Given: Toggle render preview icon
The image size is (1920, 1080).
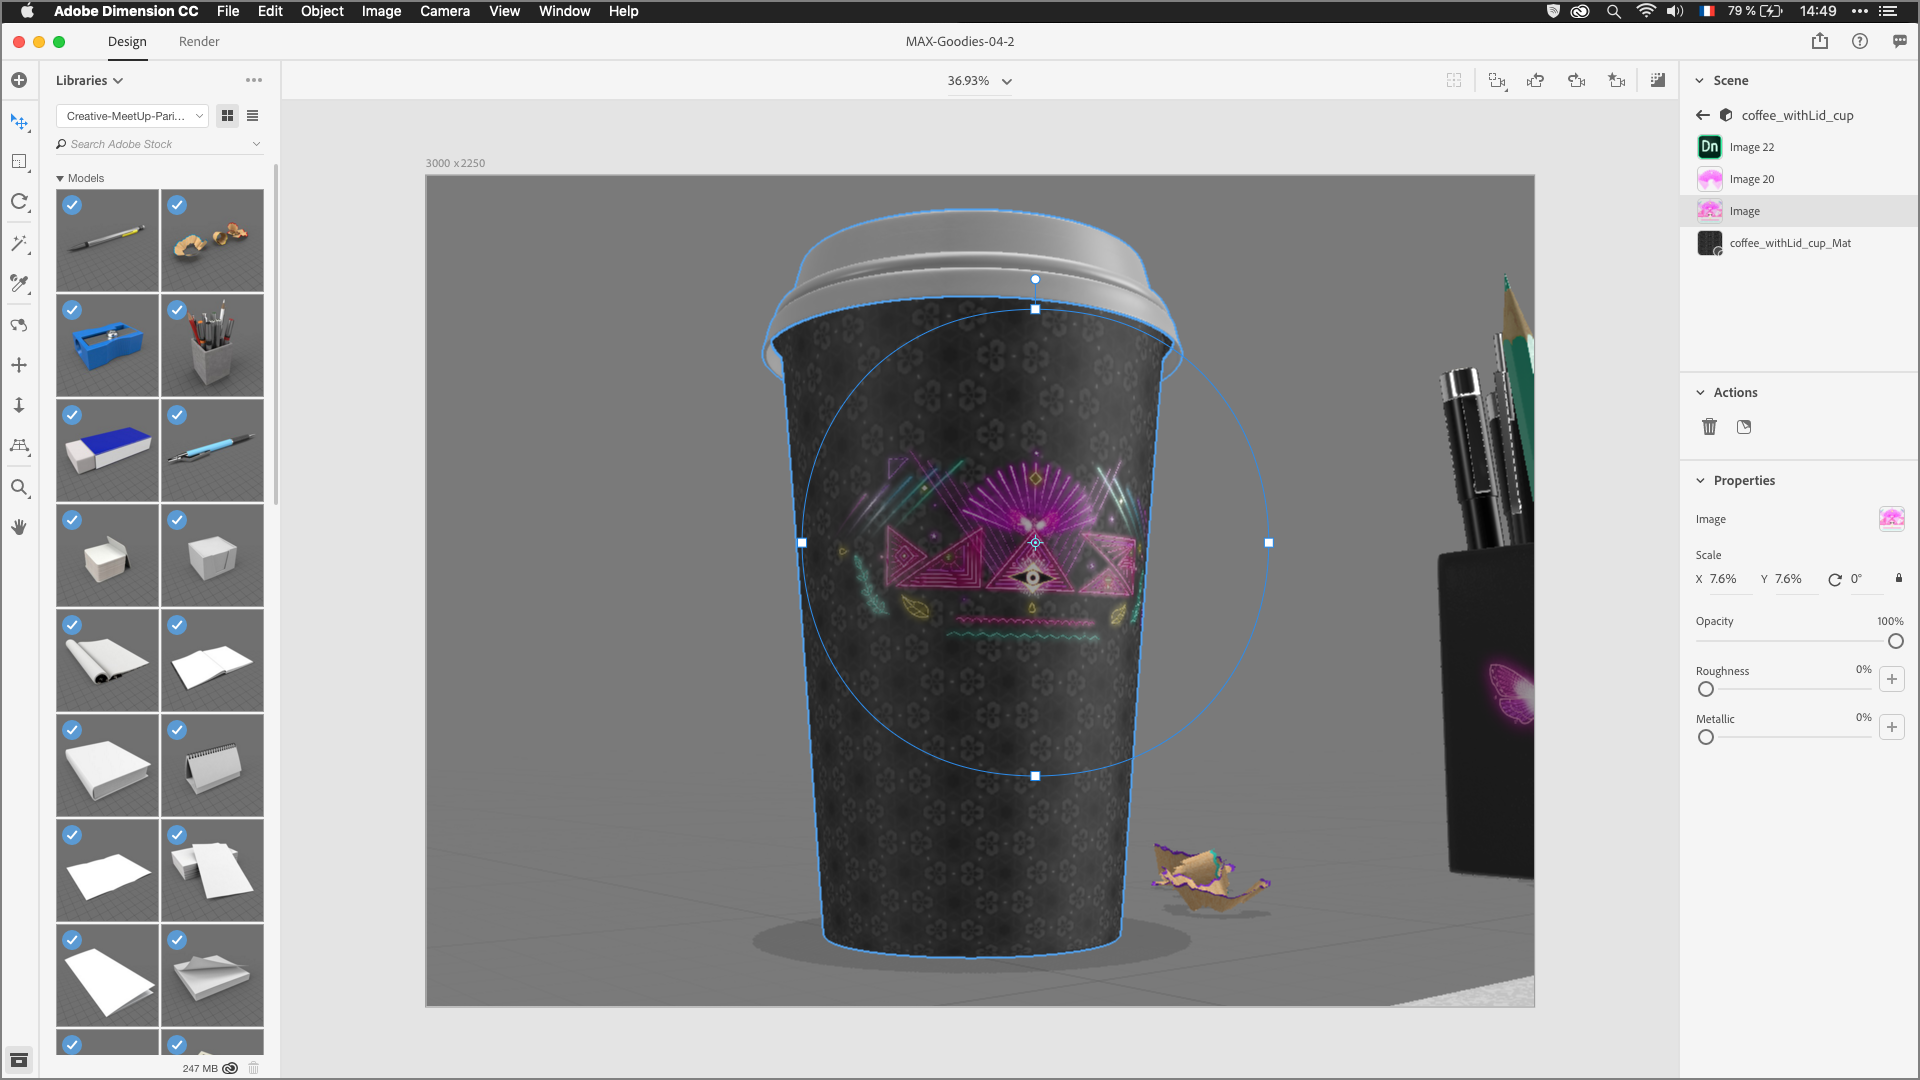Looking at the screenshot, I should coord(1658,81).
